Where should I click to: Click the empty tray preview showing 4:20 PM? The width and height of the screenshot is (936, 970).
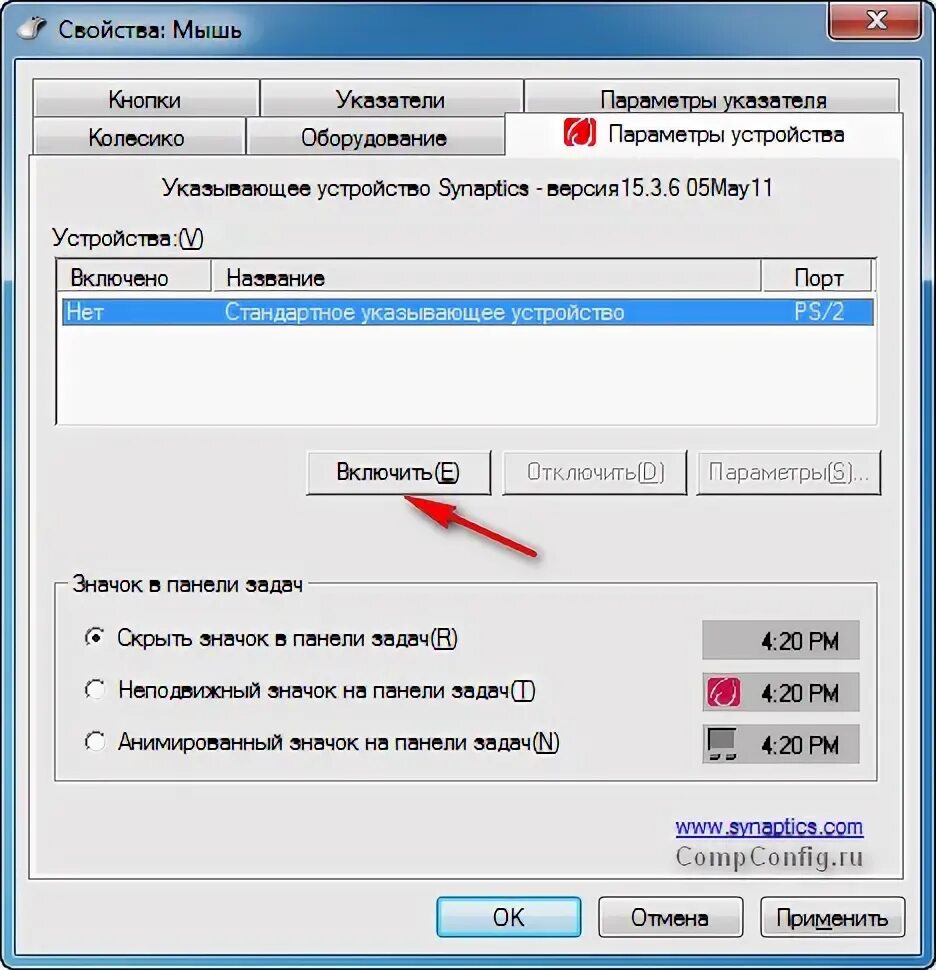[x=781, y=640]
